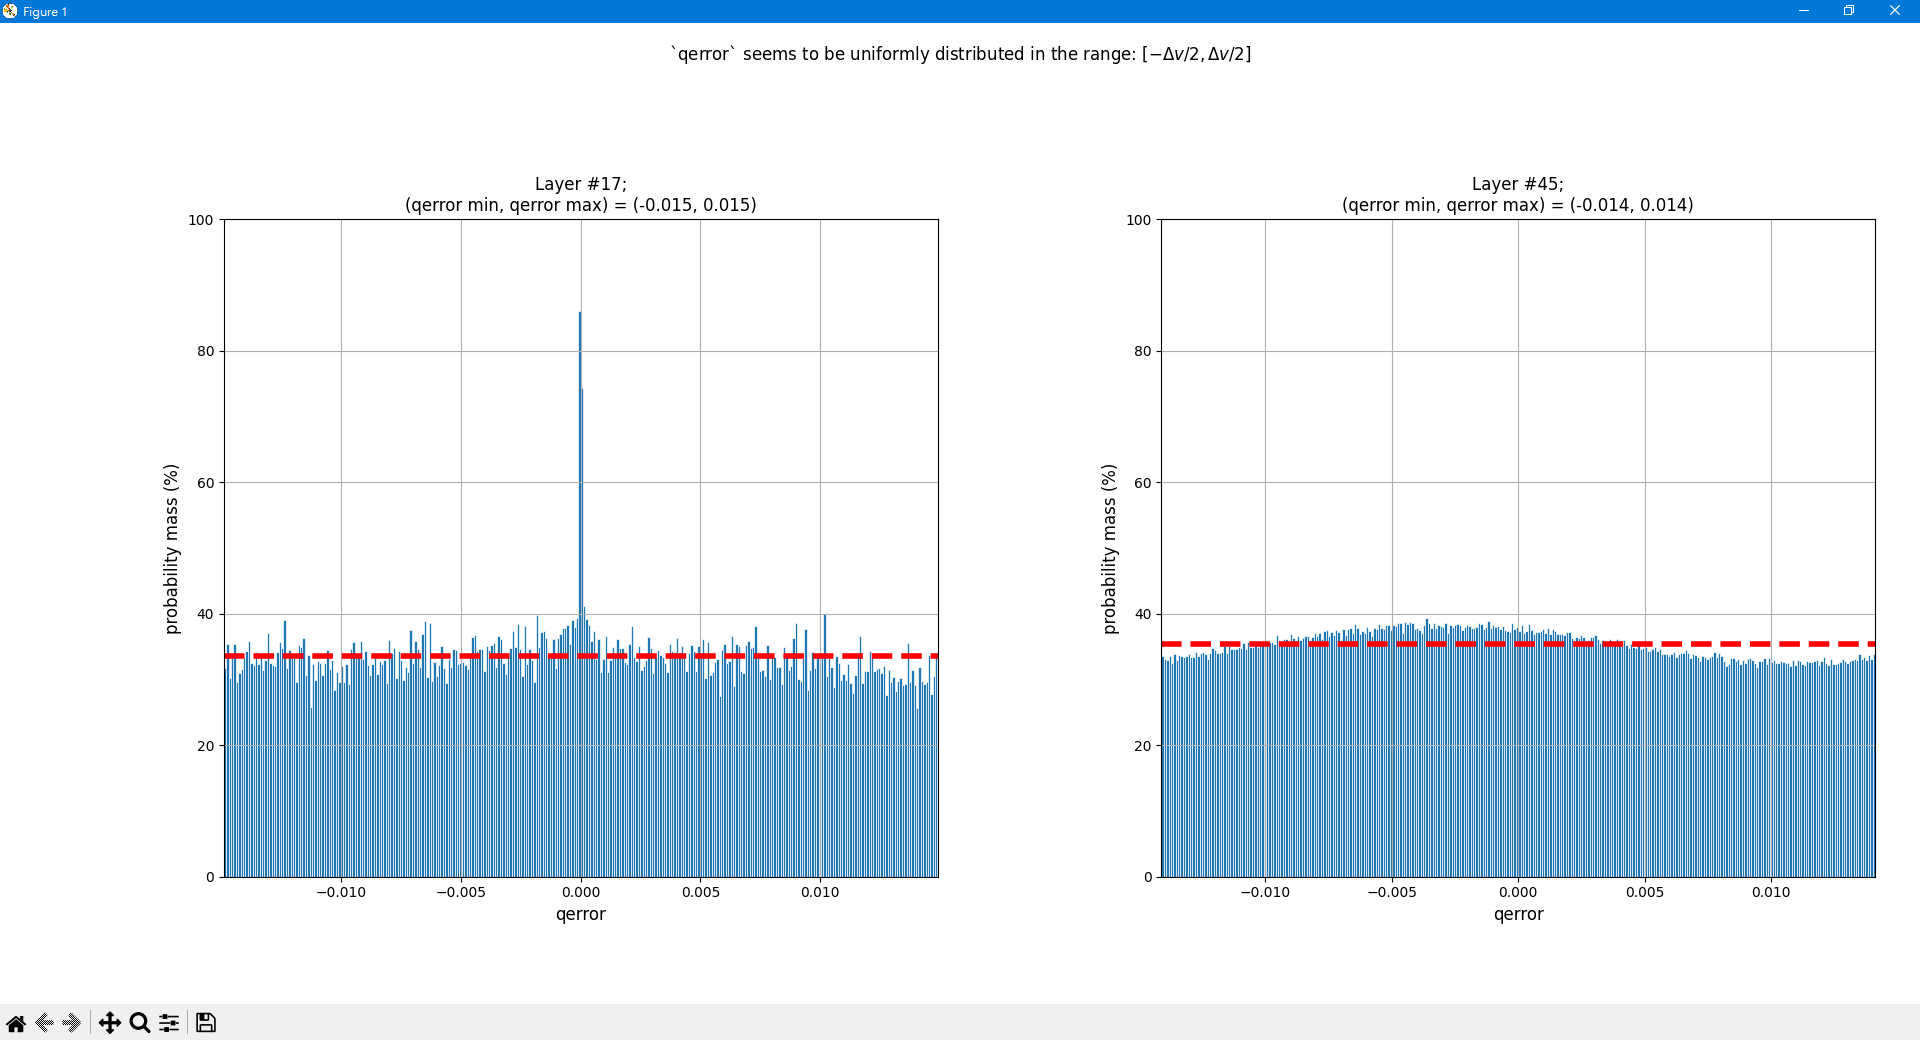
Task: Click the right plot's probability mass y-axis label
Action: pyautogui.click(x=1108, y=549)
